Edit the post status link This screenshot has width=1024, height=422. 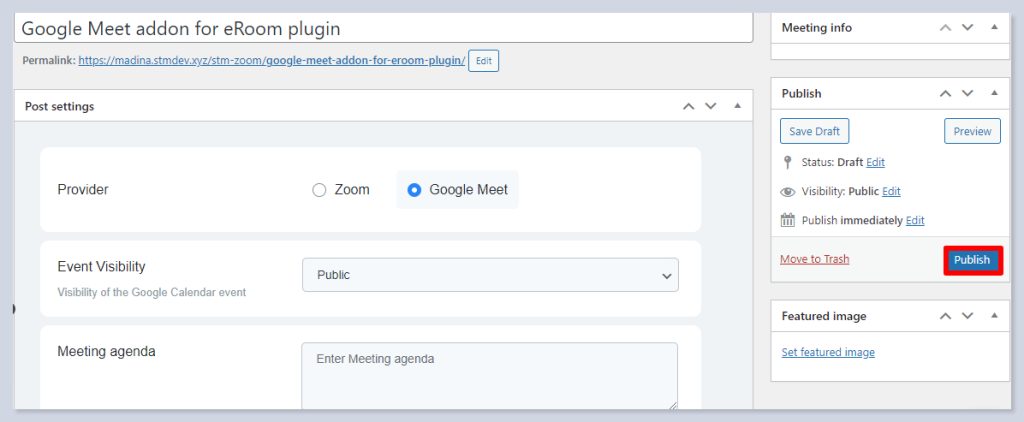[875, 162]
